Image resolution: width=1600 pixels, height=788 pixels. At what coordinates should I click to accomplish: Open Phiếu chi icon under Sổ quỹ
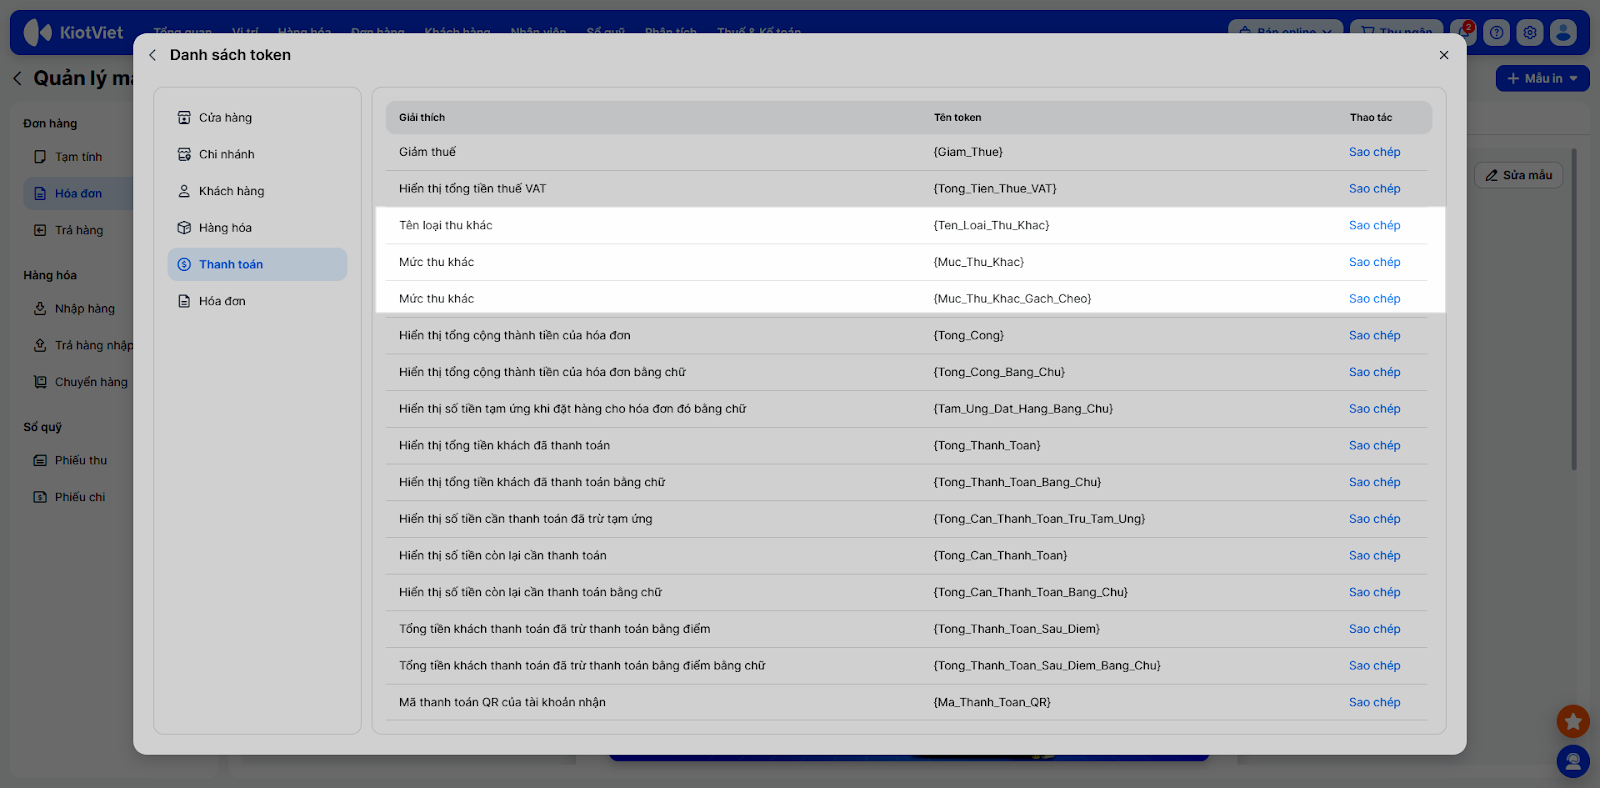coord(40,497)
